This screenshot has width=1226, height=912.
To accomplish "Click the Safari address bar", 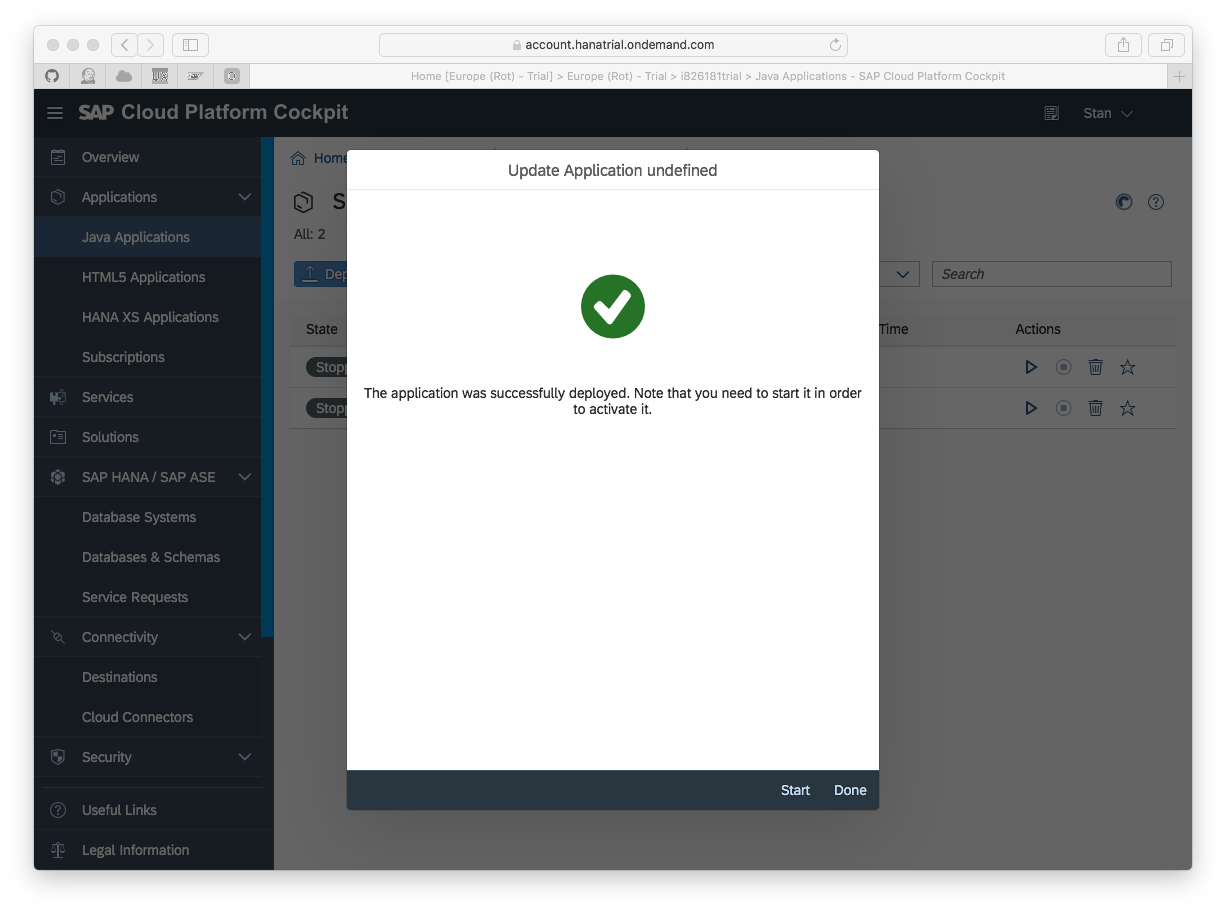I will pyautogui.click(x=613, y=45).
